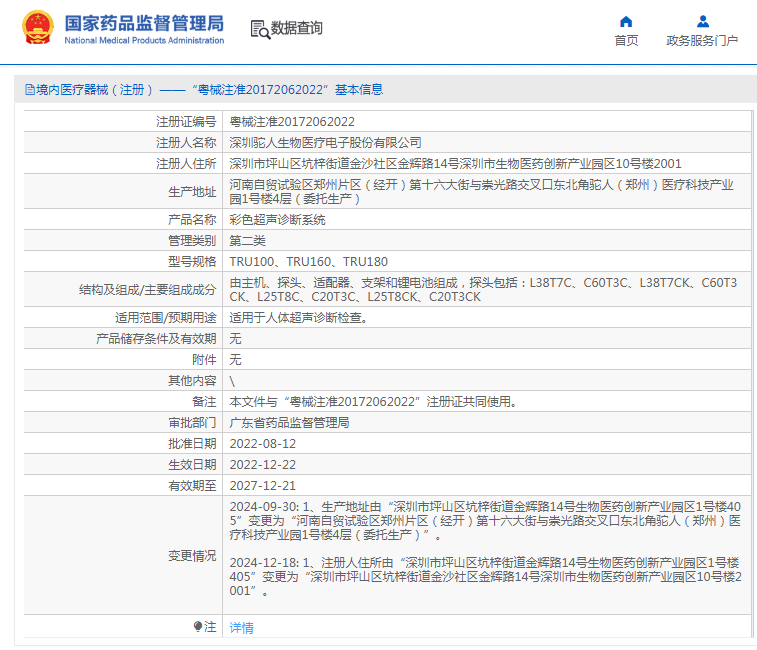Click the 适用范围/预期用途 label
Image resolution: width=757 pixels, height=650 pixels.
[166, 318]
